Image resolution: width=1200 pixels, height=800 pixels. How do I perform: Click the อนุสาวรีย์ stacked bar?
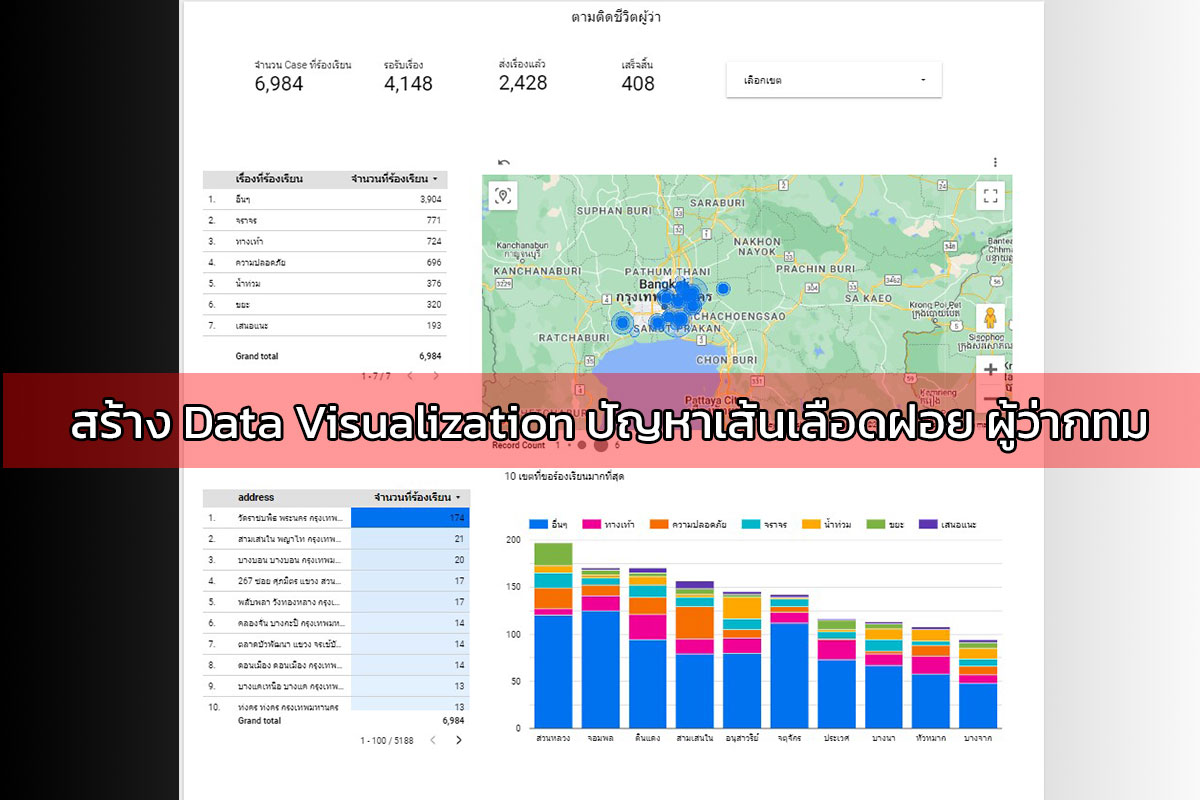pyautogui.click(x=742, y=660)
